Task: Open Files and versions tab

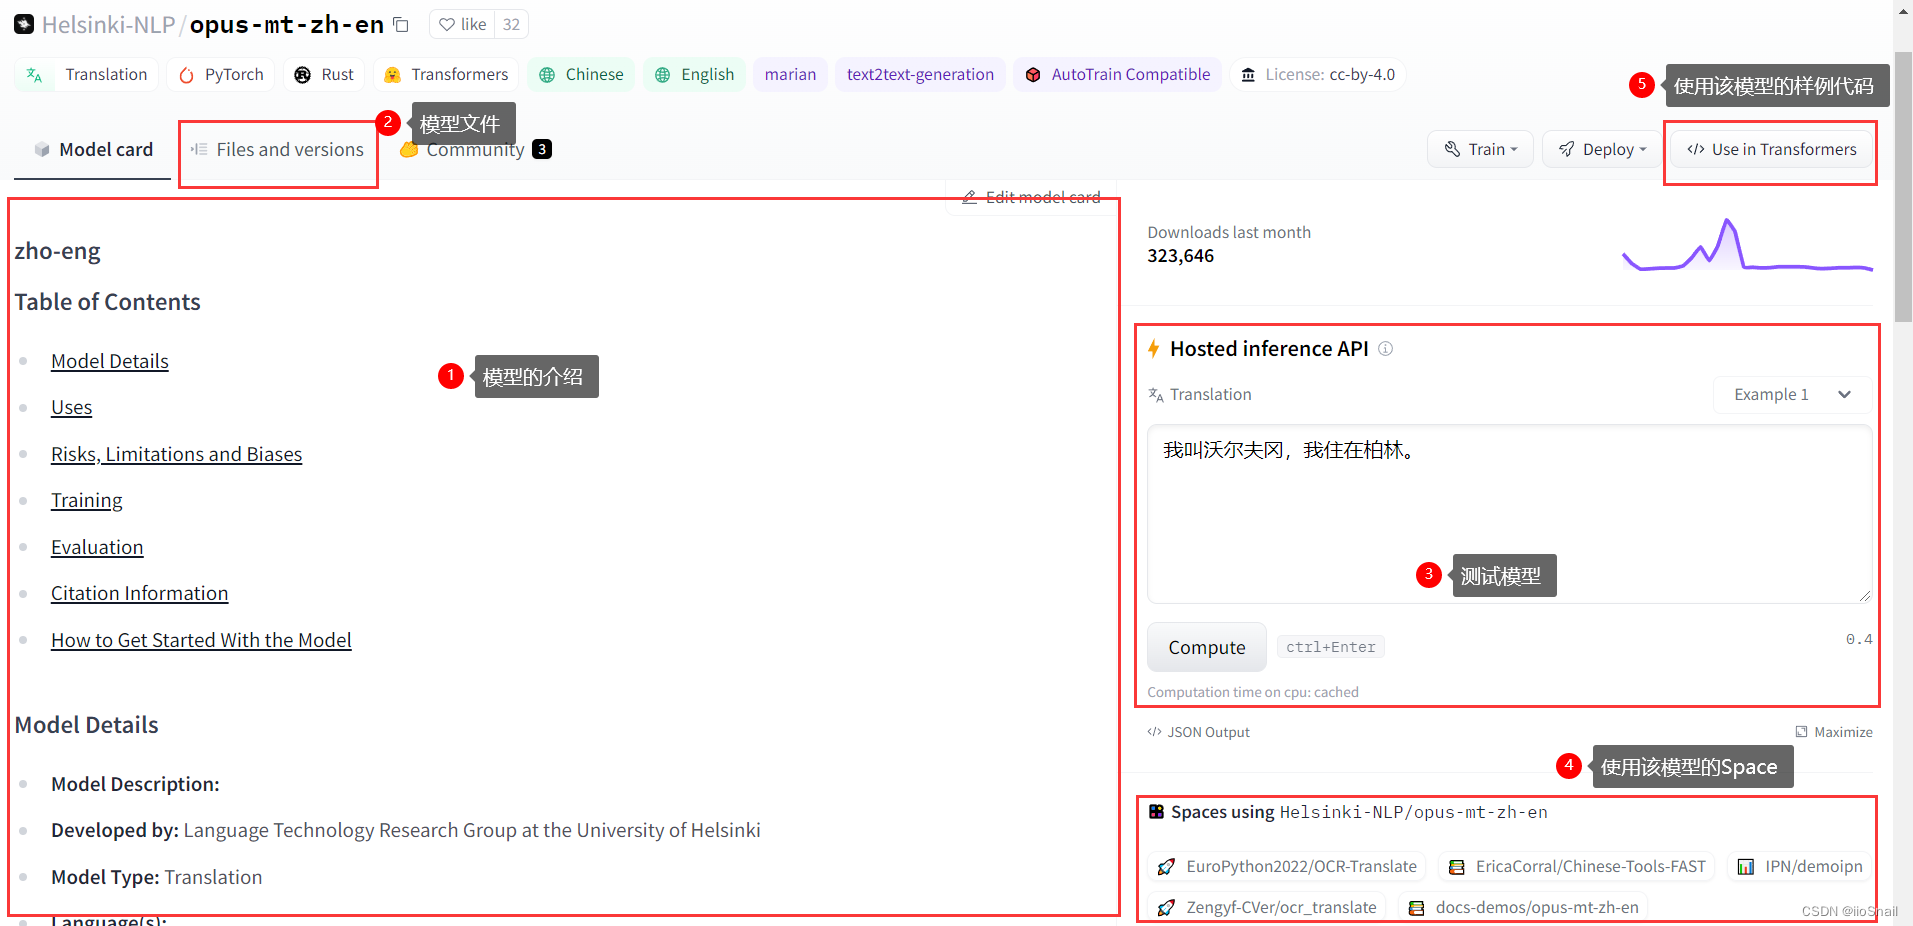Action: pos(277,149)
